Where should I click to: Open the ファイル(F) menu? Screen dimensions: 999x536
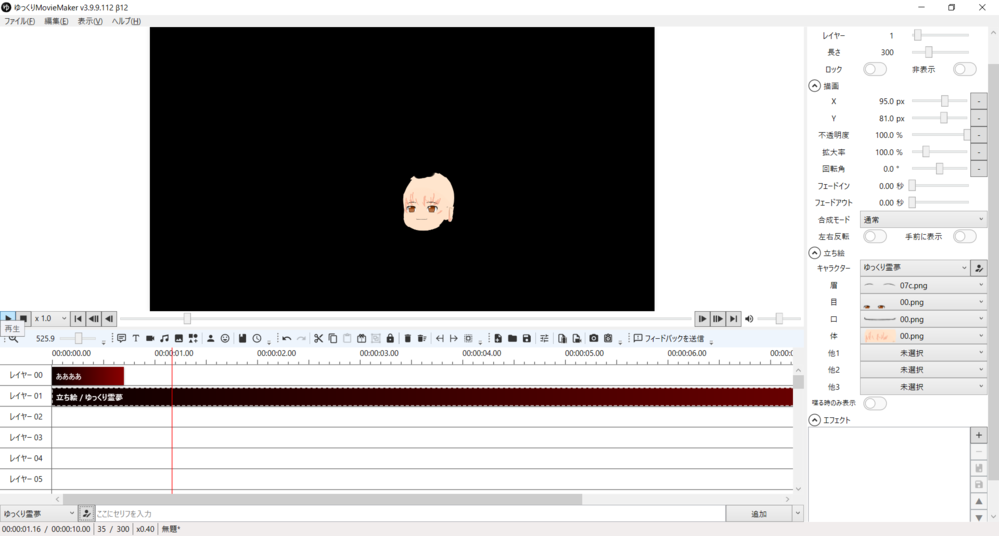point(19,21)
